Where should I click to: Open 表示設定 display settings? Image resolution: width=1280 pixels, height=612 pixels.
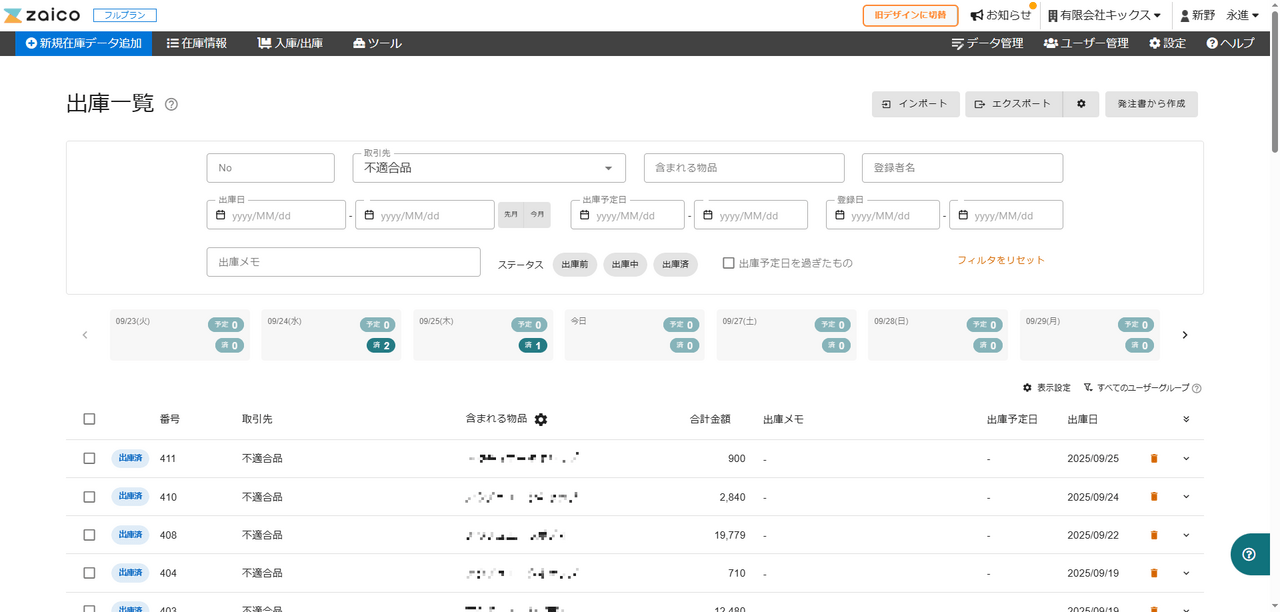pos(1046,388)
